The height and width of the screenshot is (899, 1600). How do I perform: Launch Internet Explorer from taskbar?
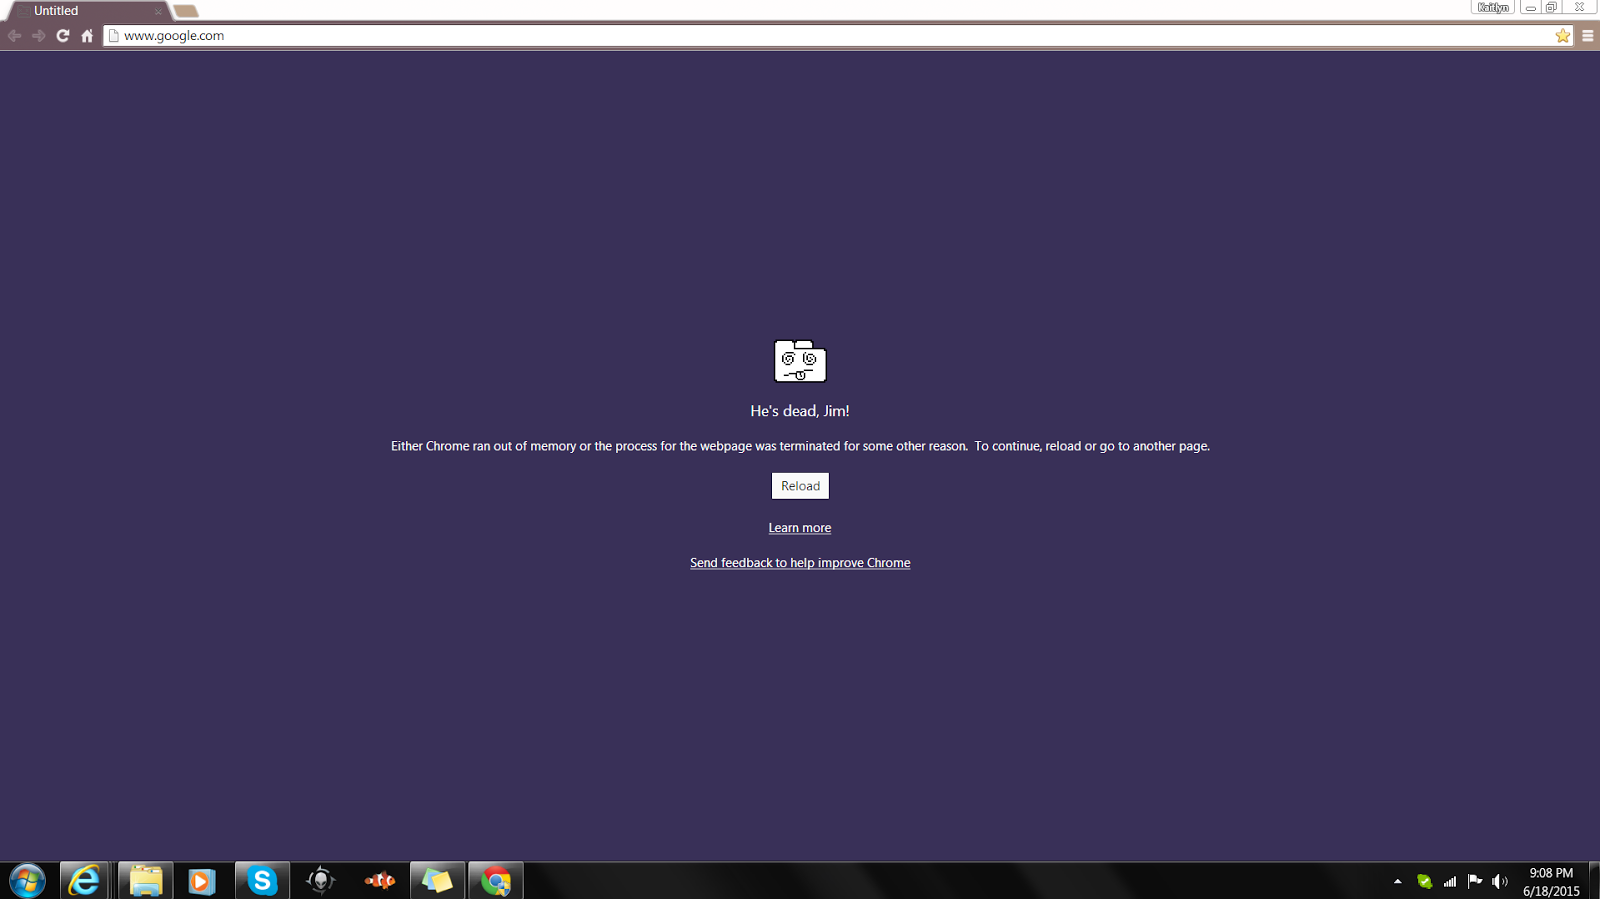[84, 881]
